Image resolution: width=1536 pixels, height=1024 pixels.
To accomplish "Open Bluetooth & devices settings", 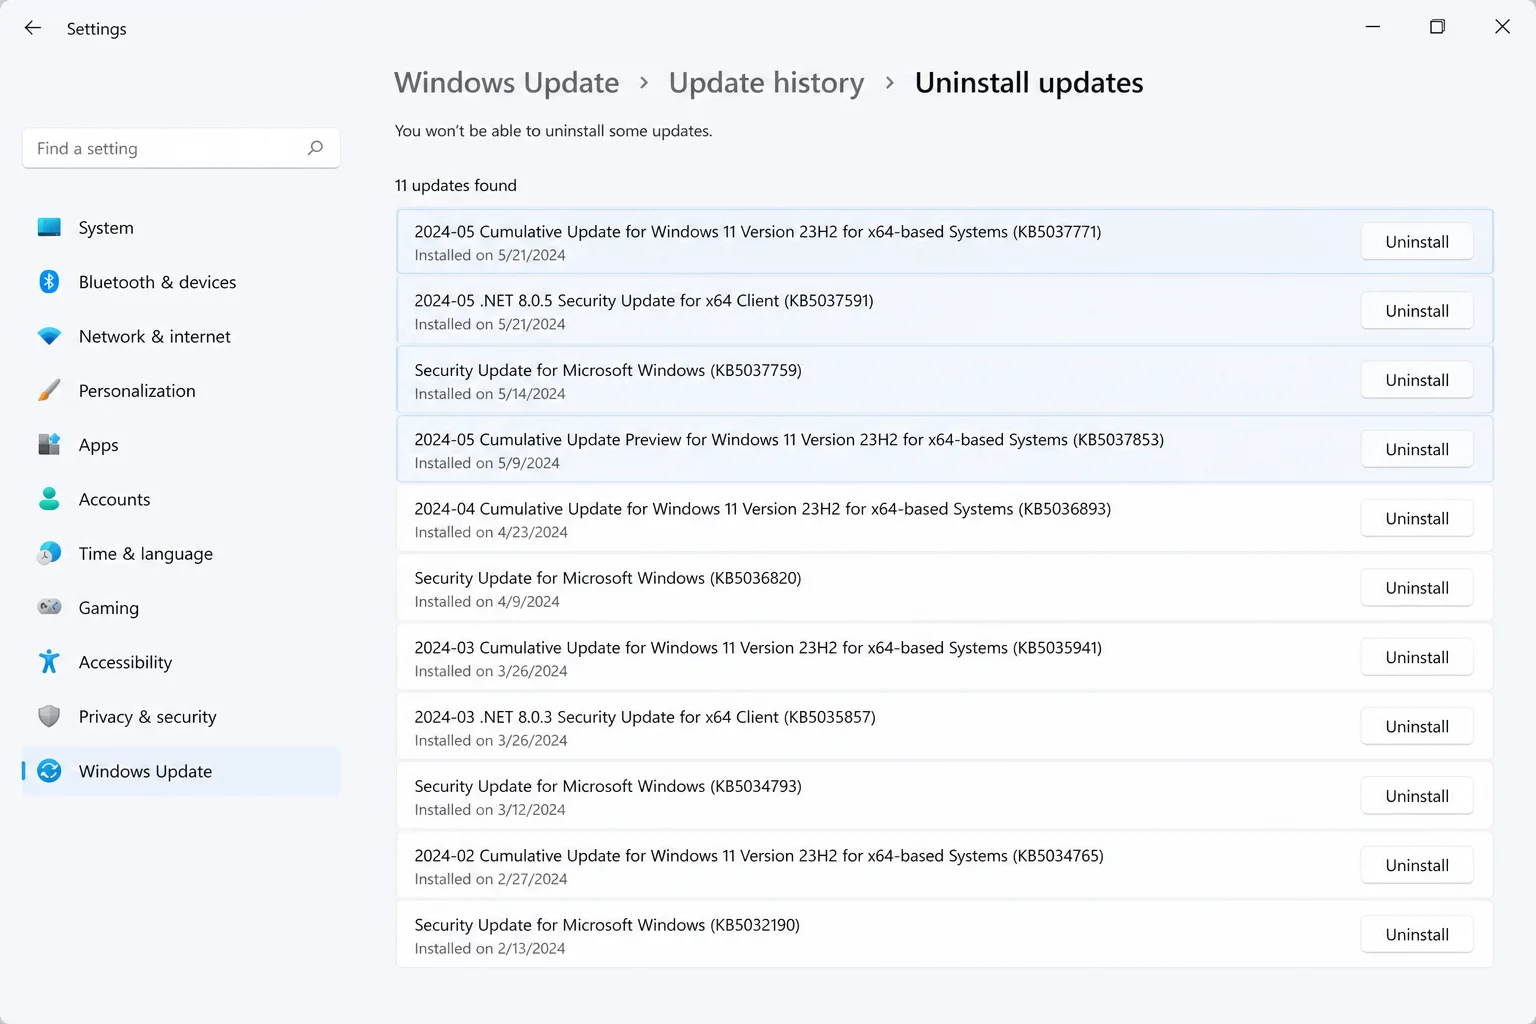I will pos(181,282).
